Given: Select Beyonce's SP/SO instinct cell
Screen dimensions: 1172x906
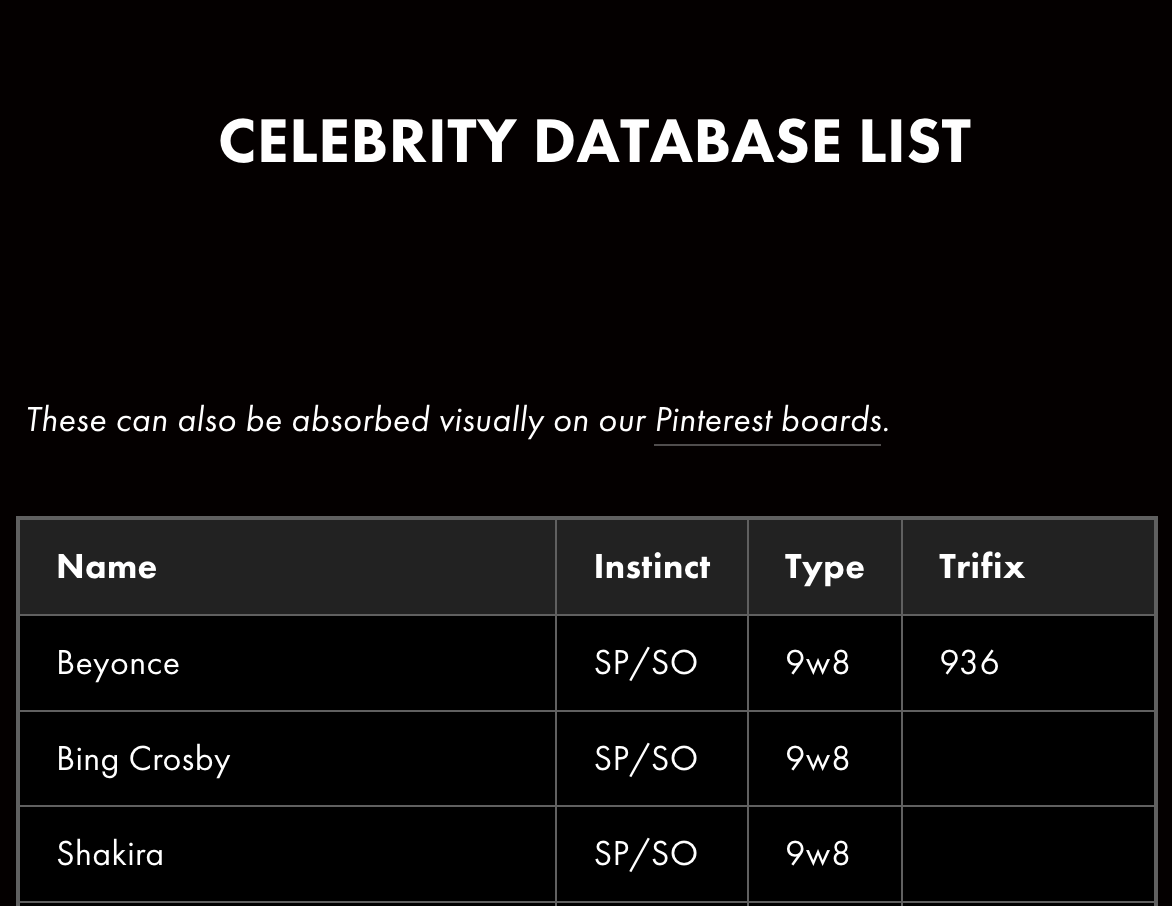Looking at the screenshot, I should point(645,663).
